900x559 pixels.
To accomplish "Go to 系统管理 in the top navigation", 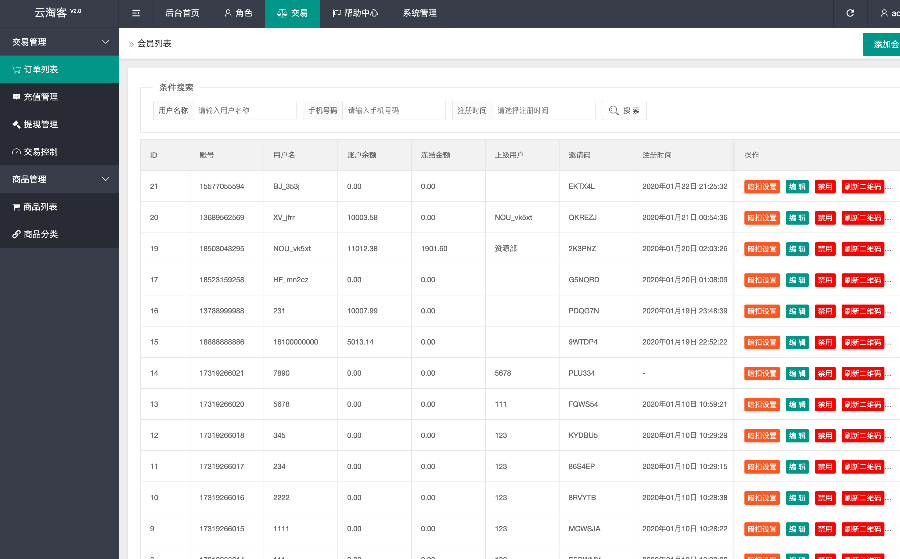I will (419, 13).
